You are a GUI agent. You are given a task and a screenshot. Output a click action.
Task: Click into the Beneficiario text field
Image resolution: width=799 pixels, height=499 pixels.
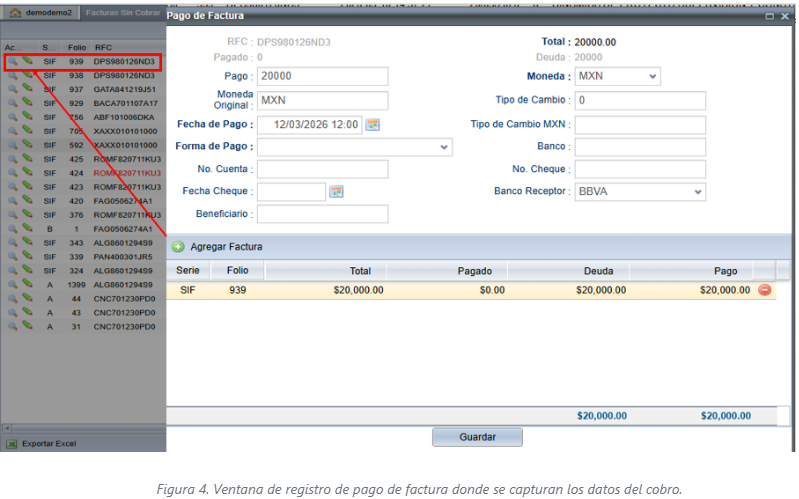click(322, 214)
